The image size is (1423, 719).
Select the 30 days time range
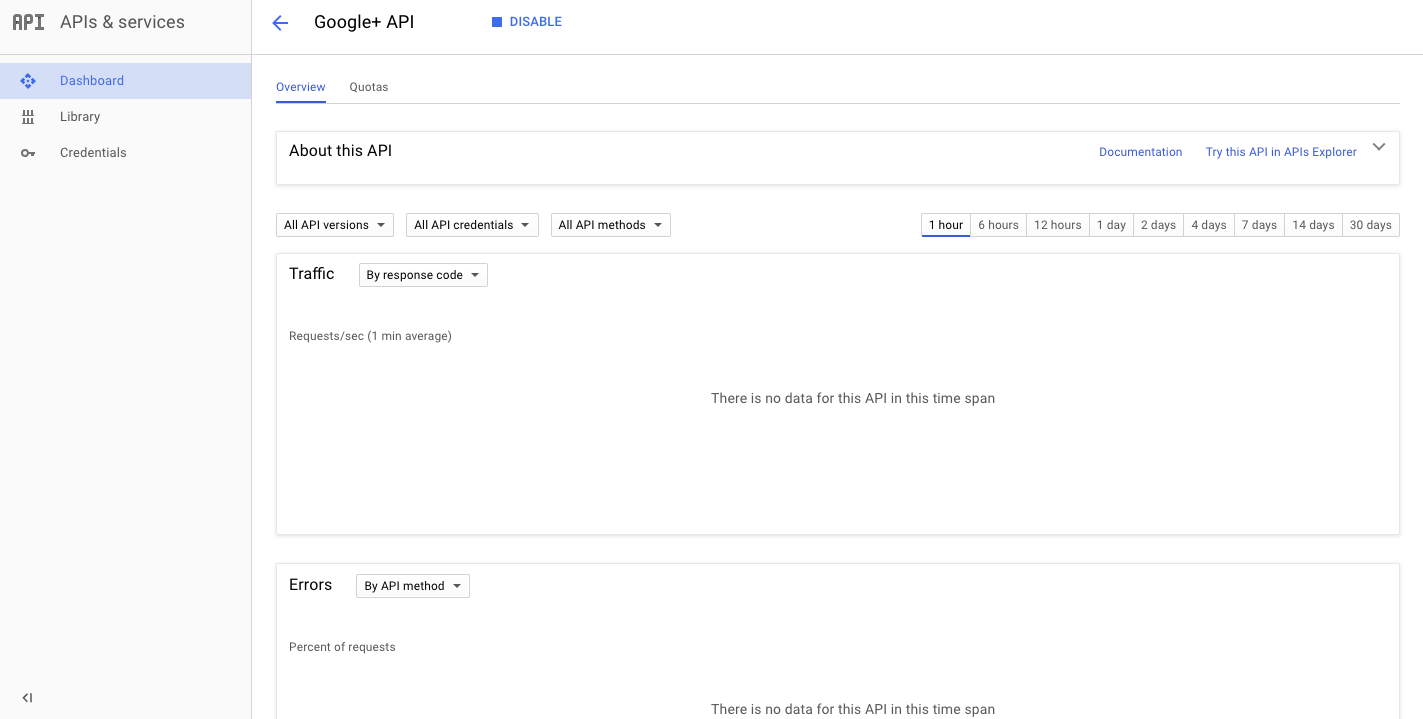1371,225
